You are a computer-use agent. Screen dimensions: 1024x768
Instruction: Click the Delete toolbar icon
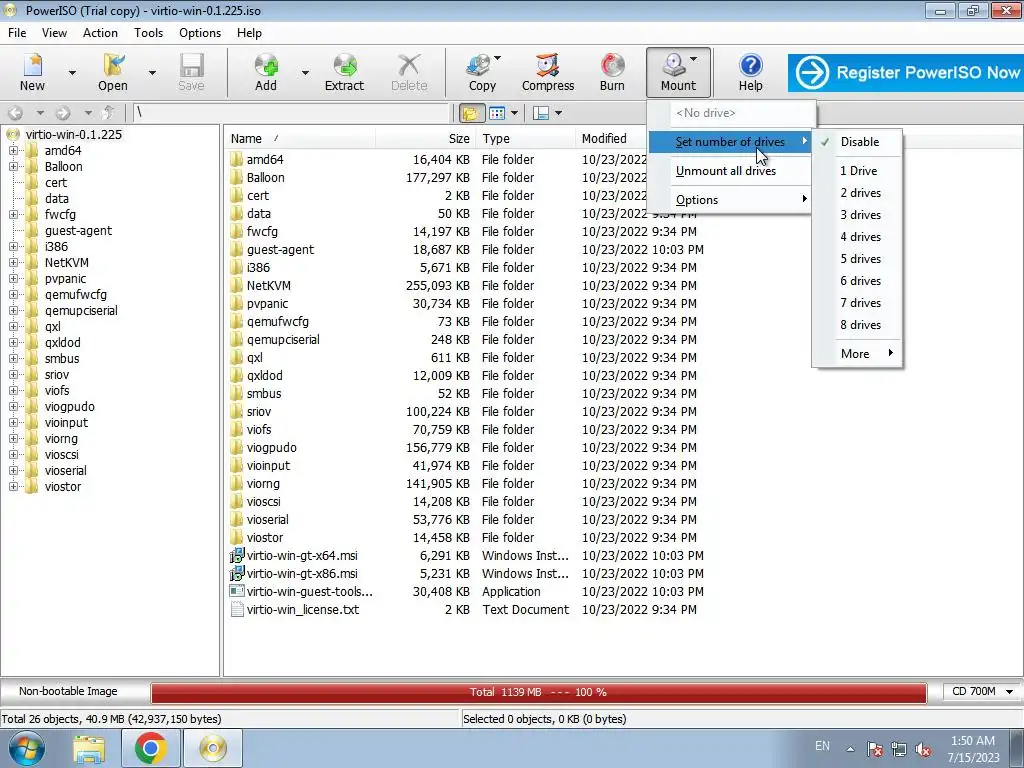click(x=409, y=72)
